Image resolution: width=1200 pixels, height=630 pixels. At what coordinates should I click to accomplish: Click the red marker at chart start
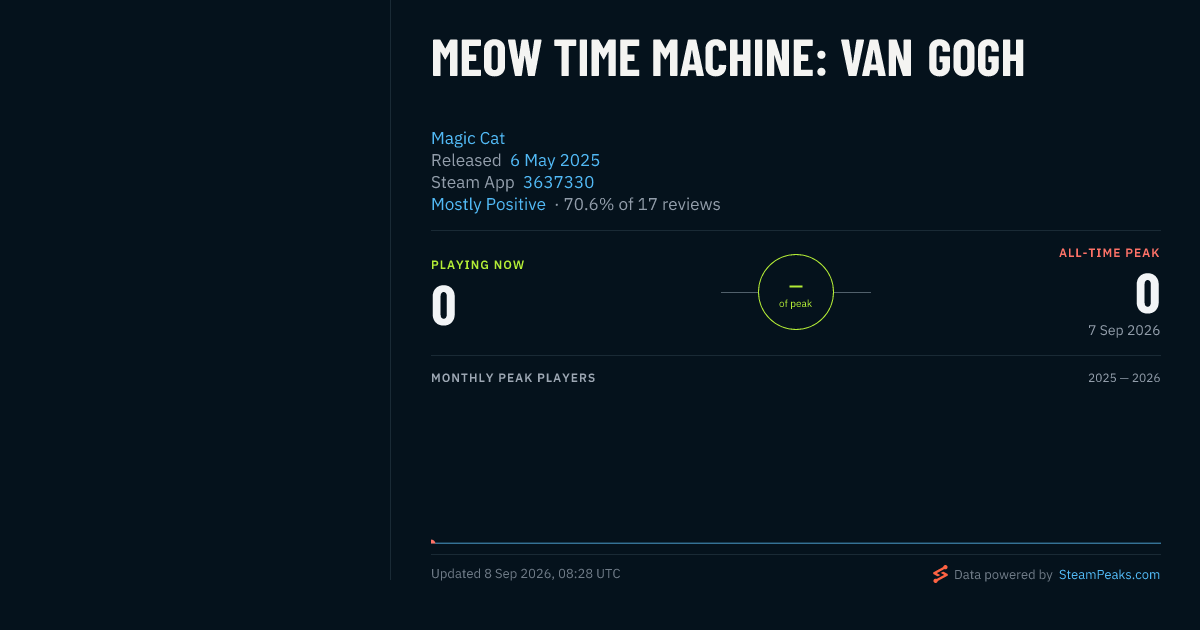(433, 542)
